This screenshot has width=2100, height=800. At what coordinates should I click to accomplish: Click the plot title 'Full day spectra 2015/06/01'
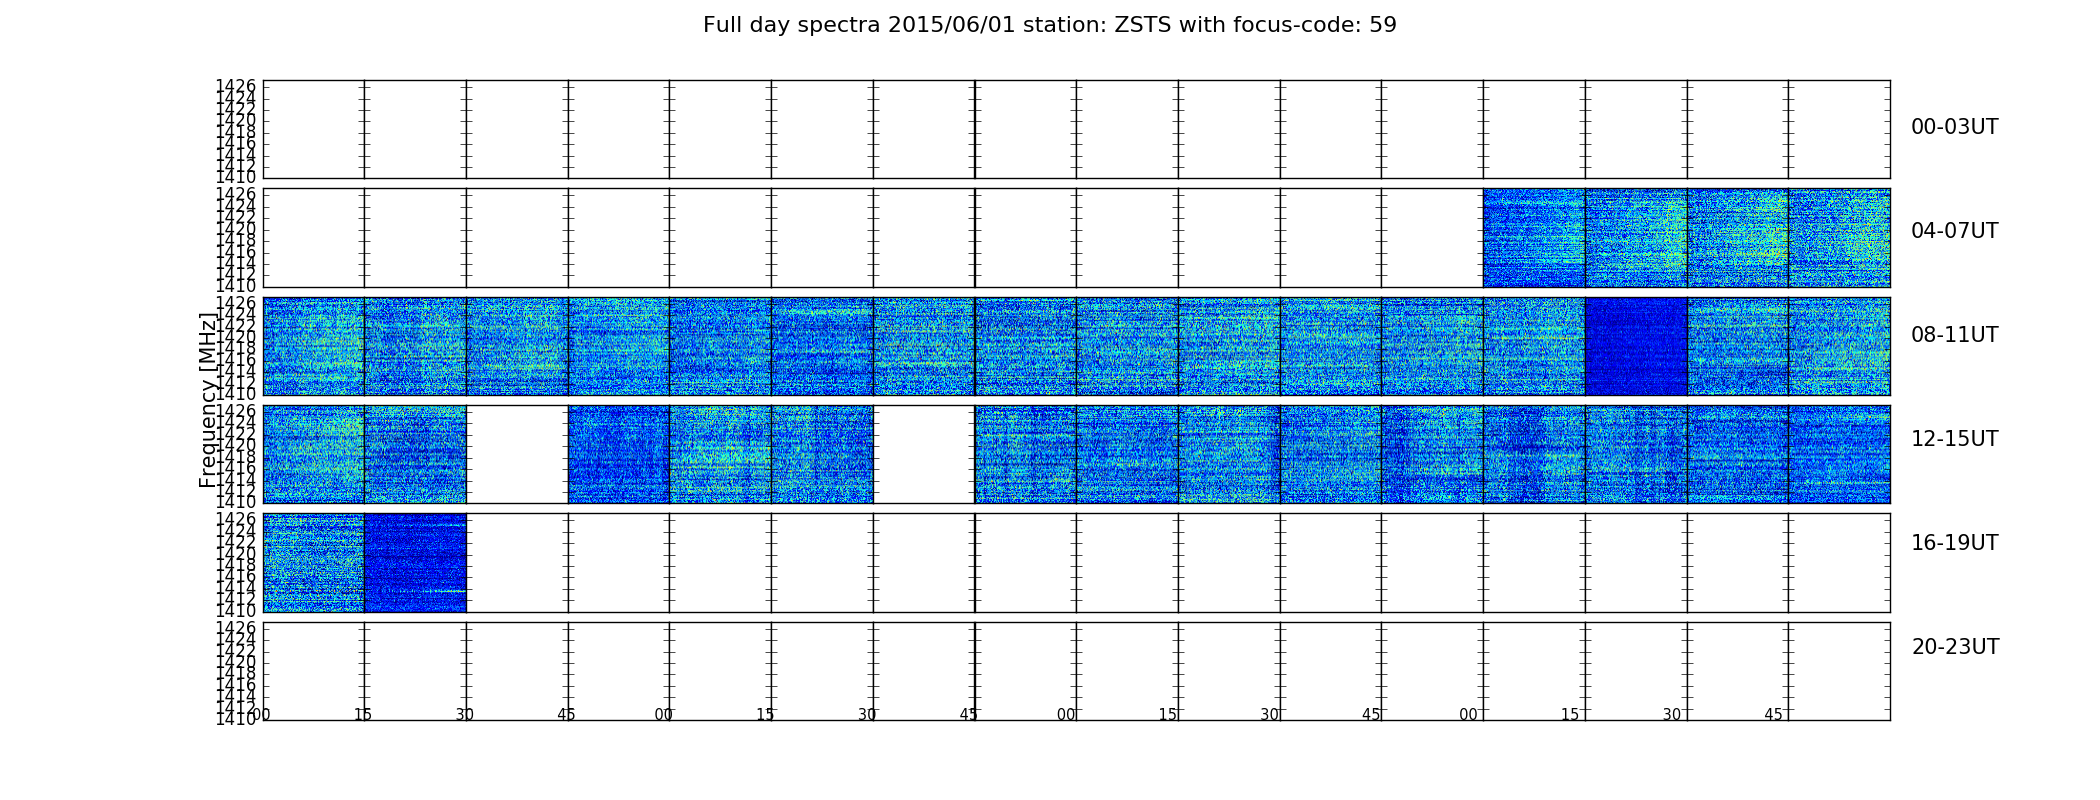click(x=1049, y=25)
